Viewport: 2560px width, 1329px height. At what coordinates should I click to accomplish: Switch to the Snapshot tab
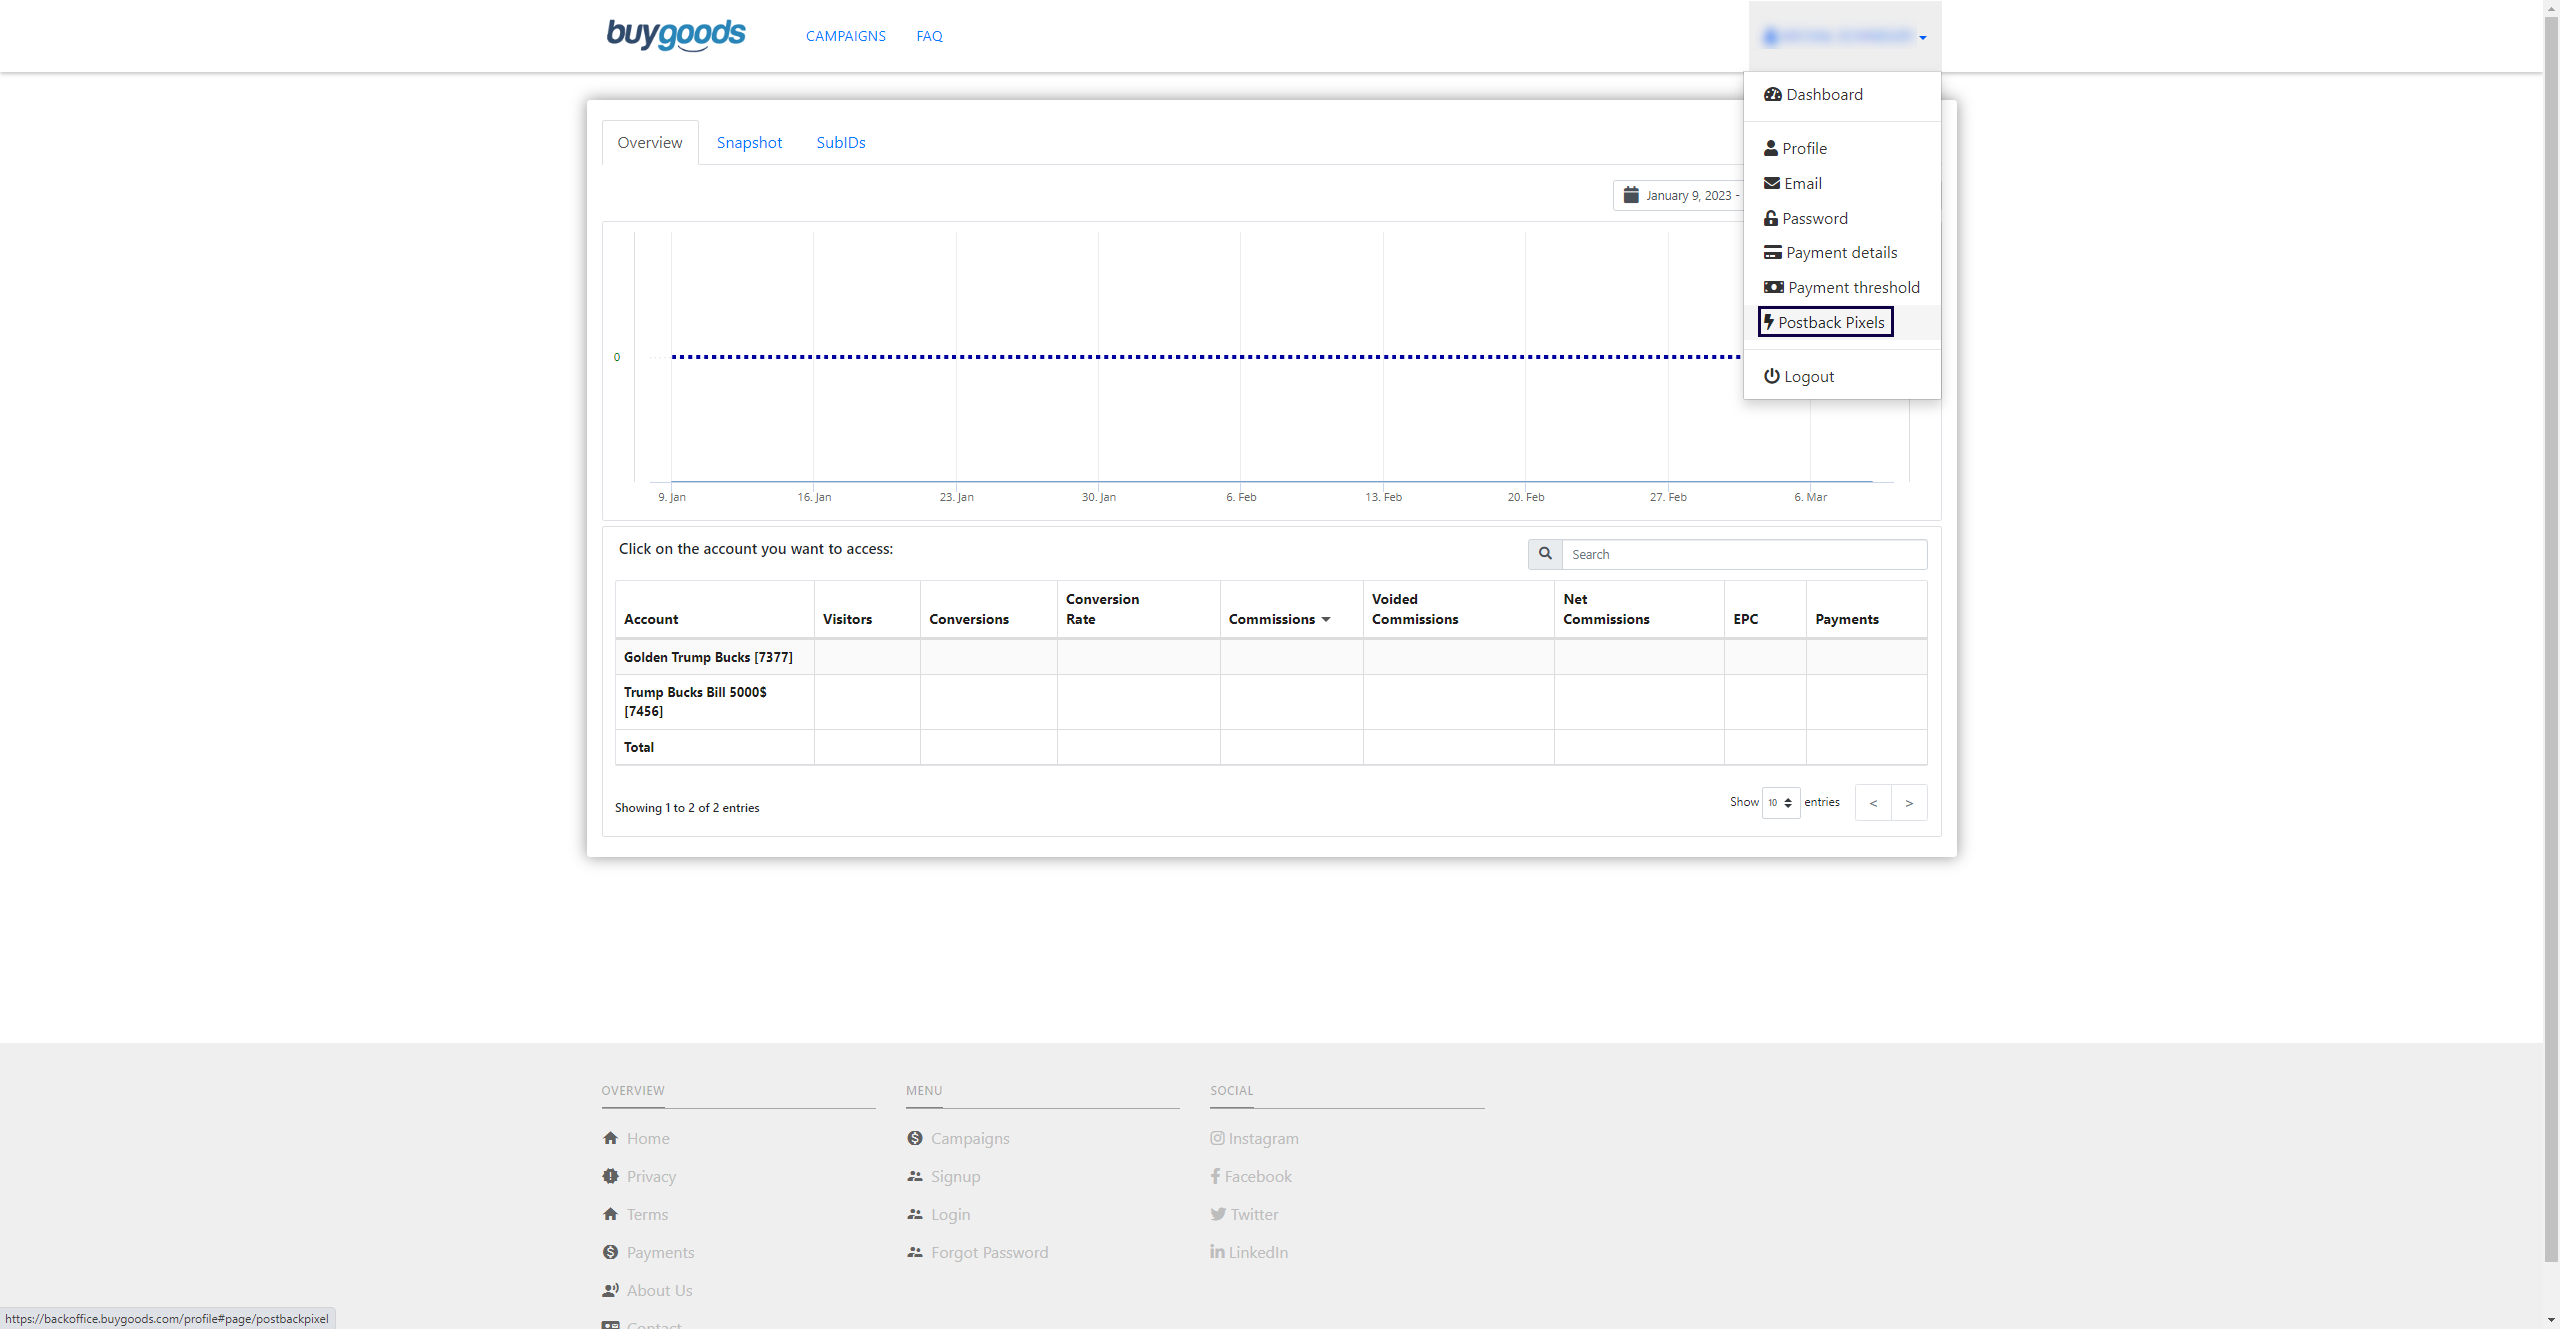point(749,142)
